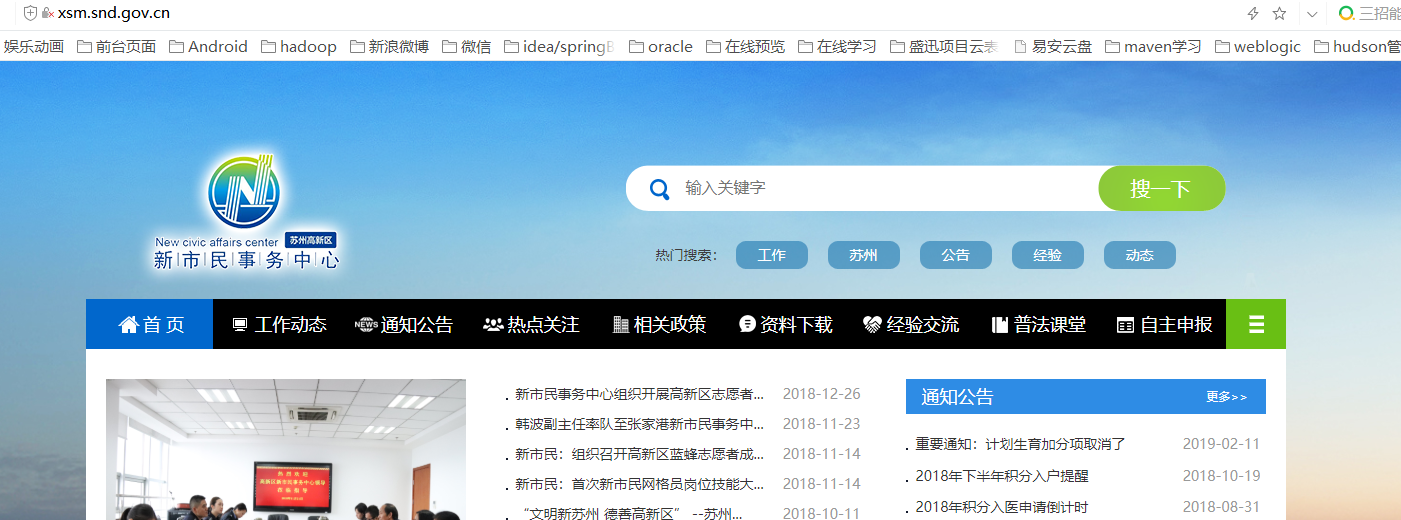Screen dimensions: 1401x520
Task: Open the 娱乐动画 bookmark
Action: (x=33, y=46)
